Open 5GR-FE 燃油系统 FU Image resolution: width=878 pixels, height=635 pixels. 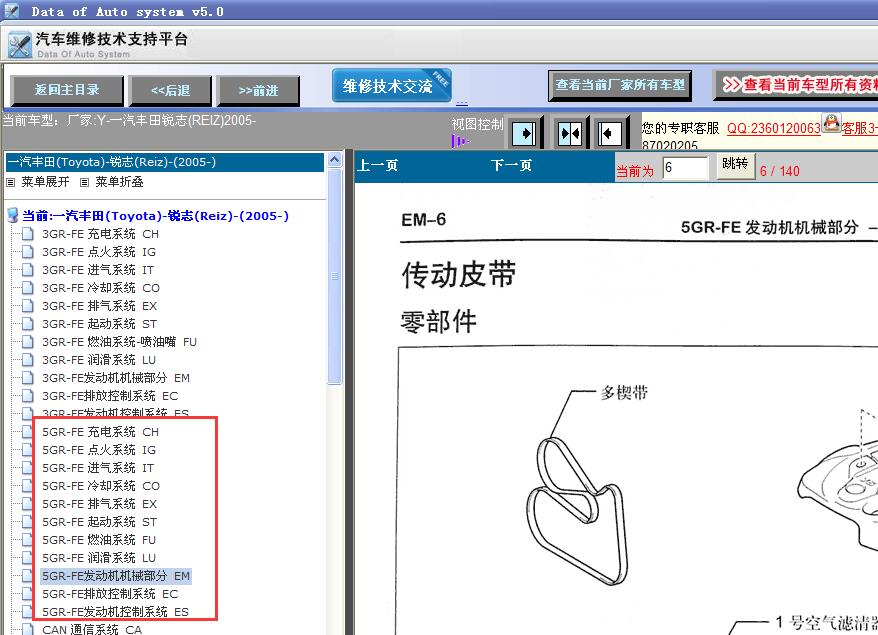99,540
